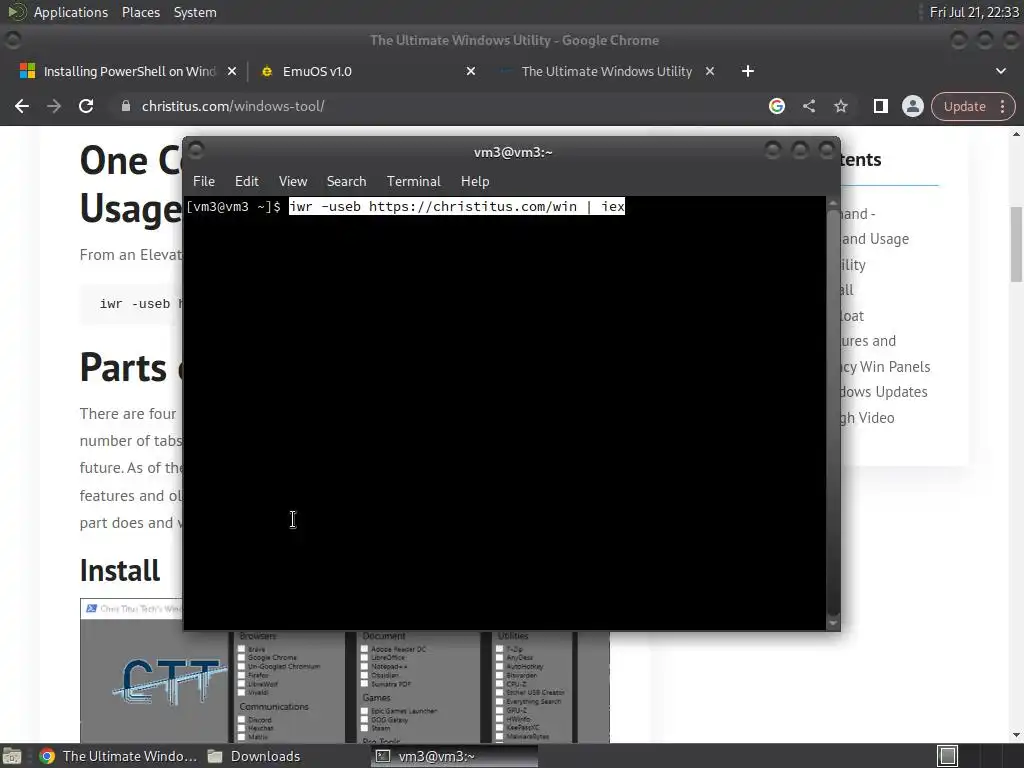1024x768 pixels.
Task: Share this page via share icon
Action: click(808, 106)
